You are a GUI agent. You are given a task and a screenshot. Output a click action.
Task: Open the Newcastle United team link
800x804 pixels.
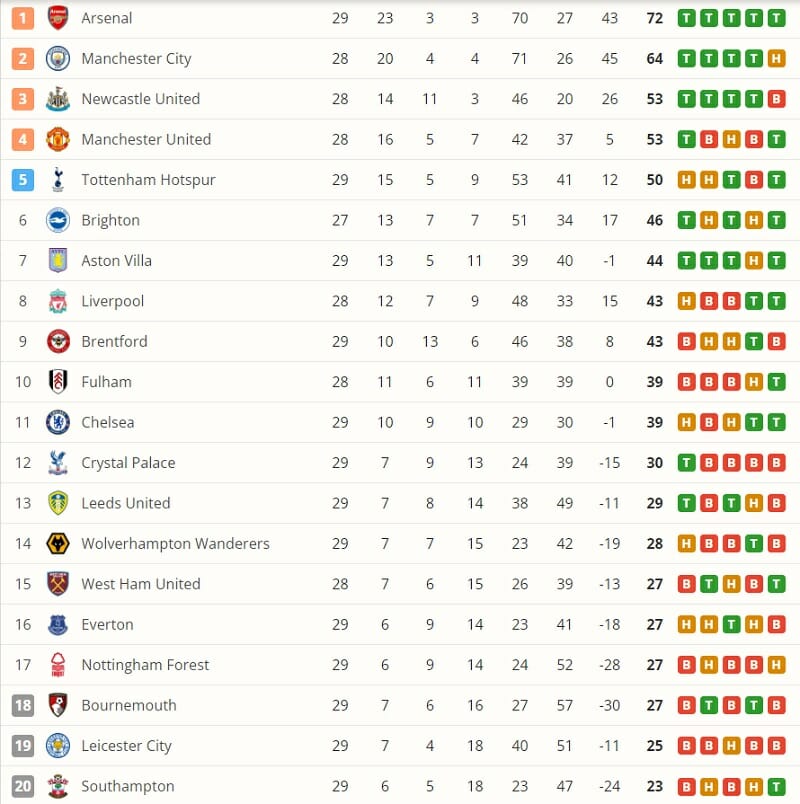(x=140, y=99)
